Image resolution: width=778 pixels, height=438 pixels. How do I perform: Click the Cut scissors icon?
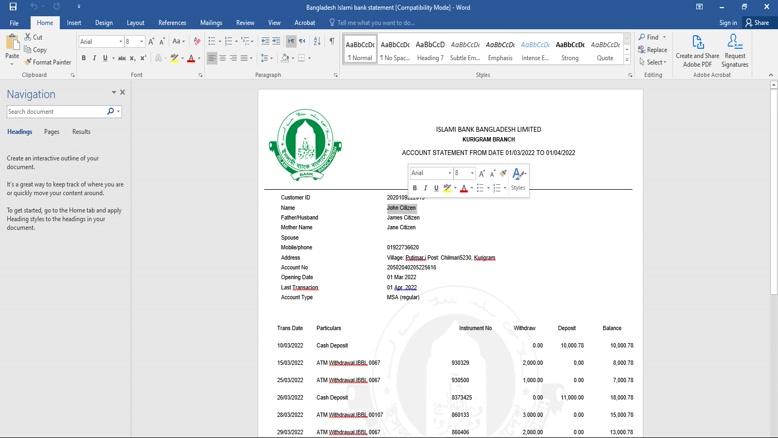click(x=28, y=37)
